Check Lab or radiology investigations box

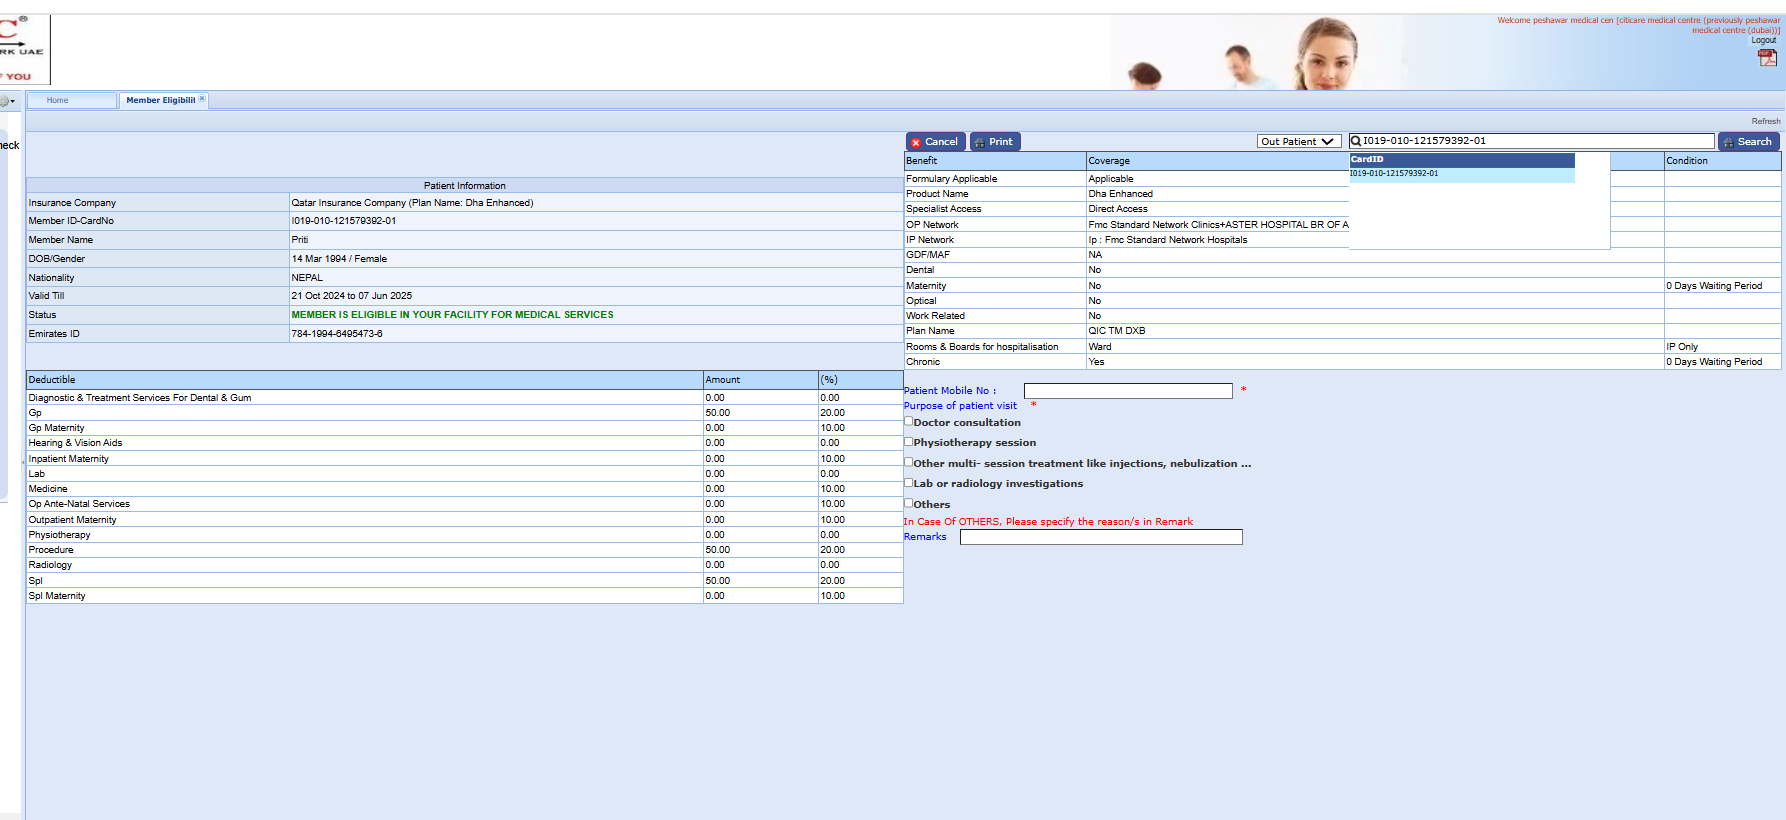pos(909,483)
